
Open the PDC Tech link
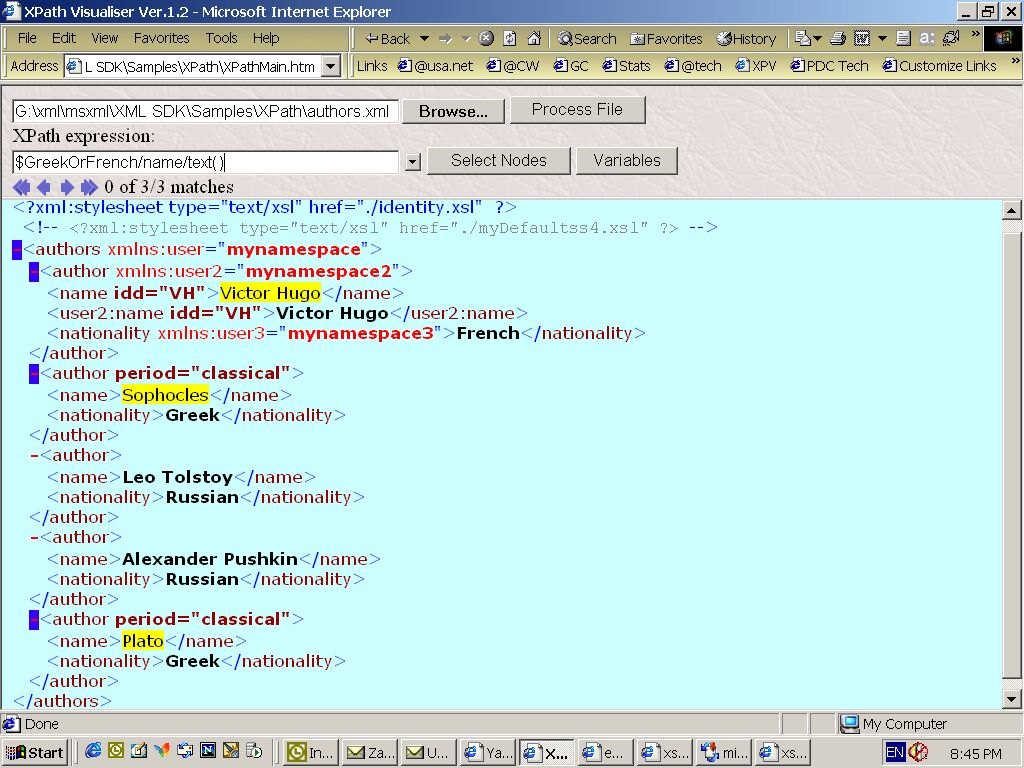pyautogui.click(x=829, y=66)
